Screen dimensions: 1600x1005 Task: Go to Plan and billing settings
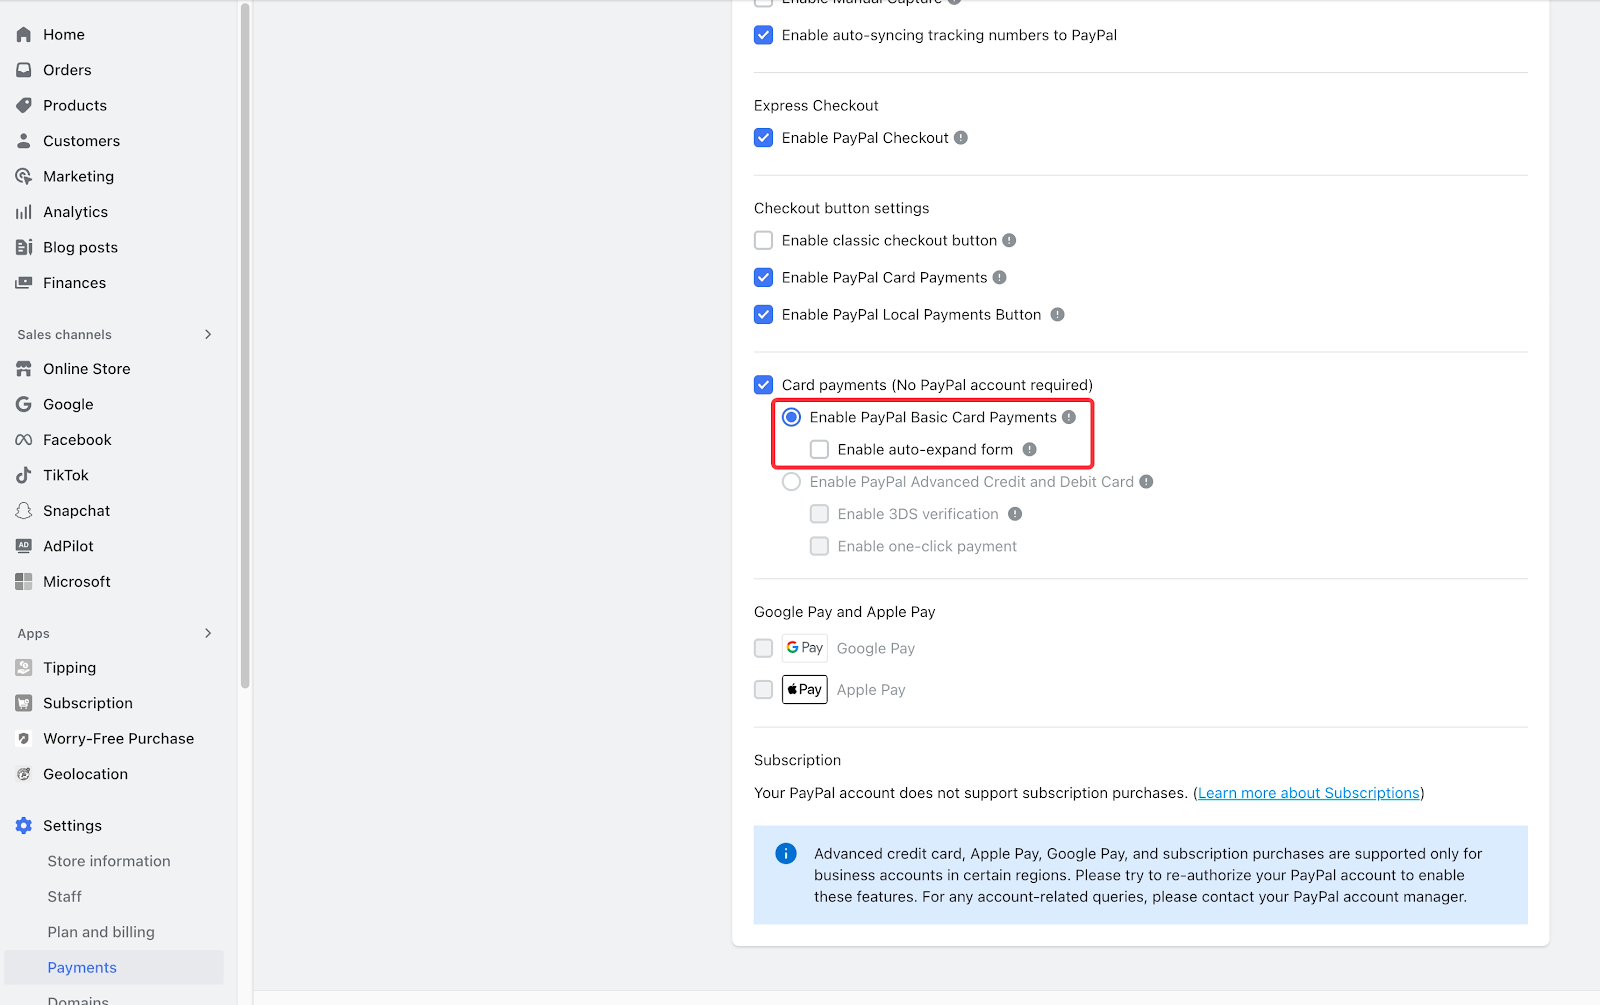click(x=101, y=932)
